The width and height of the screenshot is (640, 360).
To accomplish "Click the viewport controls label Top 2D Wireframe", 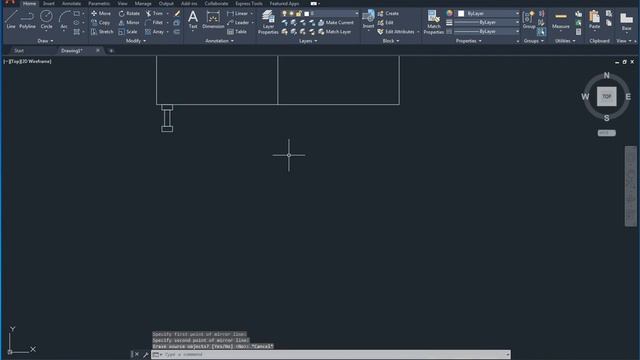I will (28, 61).
